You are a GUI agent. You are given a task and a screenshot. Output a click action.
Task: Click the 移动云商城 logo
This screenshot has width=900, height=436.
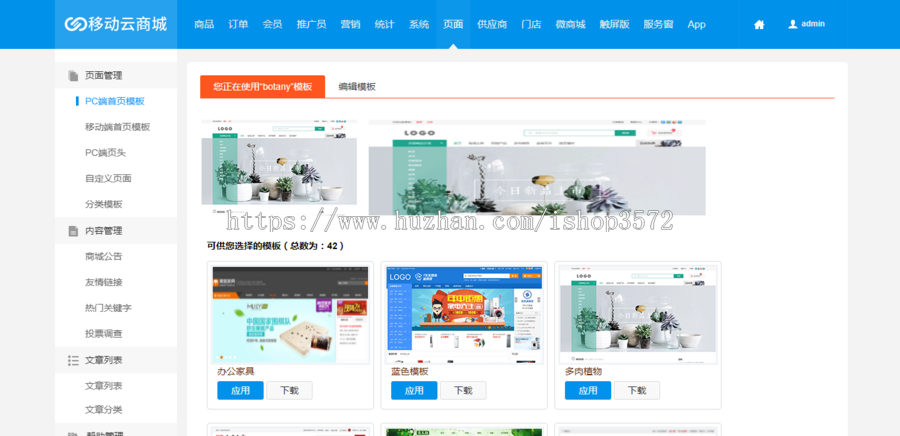[x=116, y=24]
